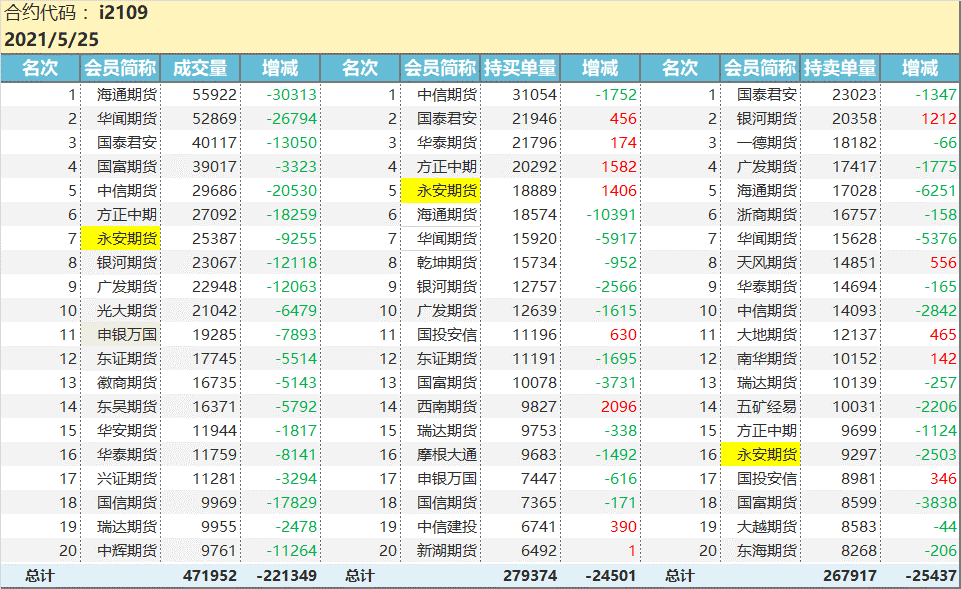Click the 增减 header right of 持卖单量

coord(920,68)
